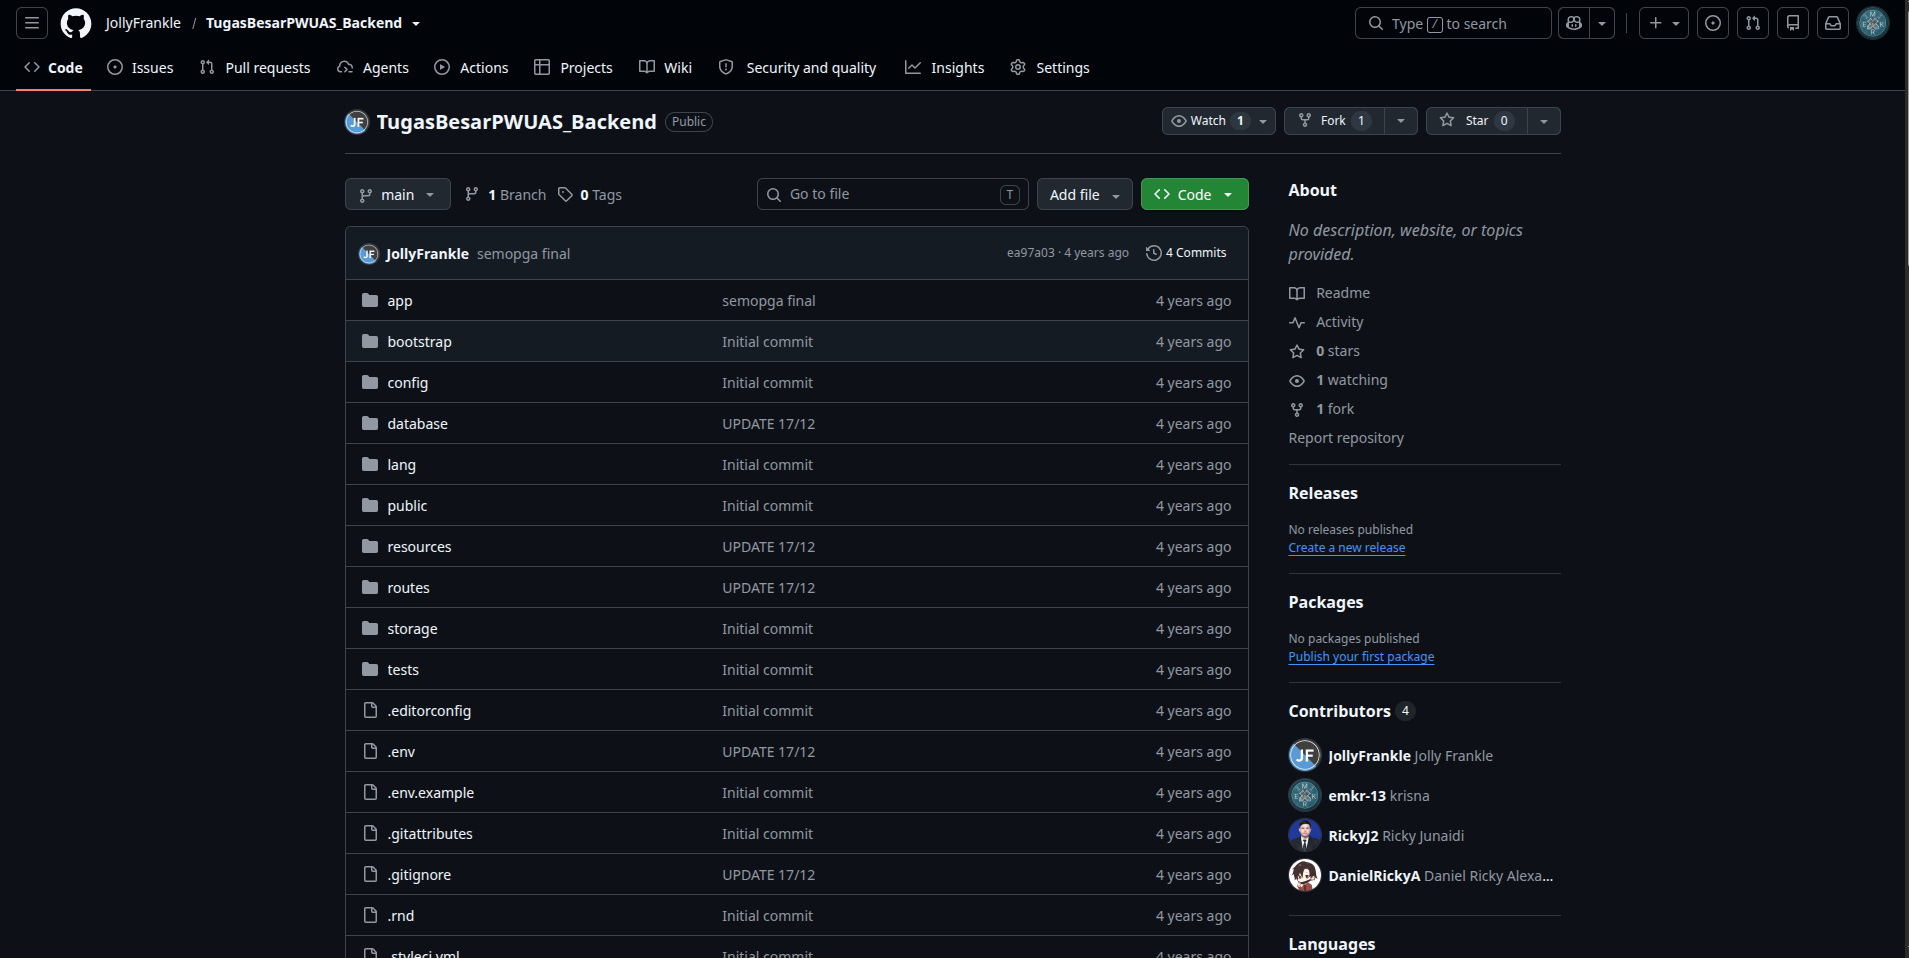
Task: Open the ea97a03 commit hash link
Action: [1030, 253]
